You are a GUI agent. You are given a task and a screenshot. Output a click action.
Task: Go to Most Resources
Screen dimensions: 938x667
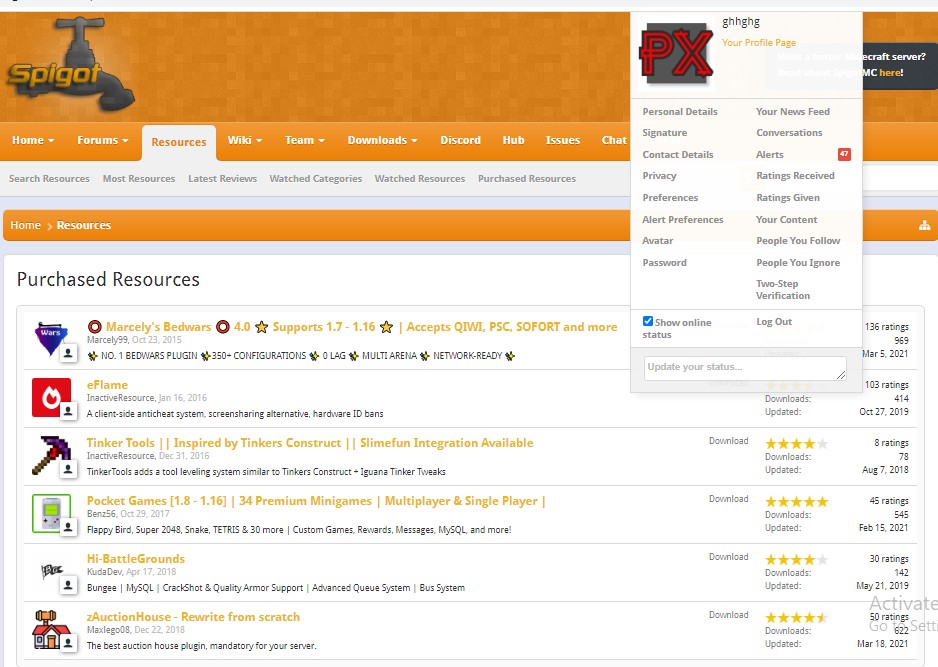click(139, 178)
